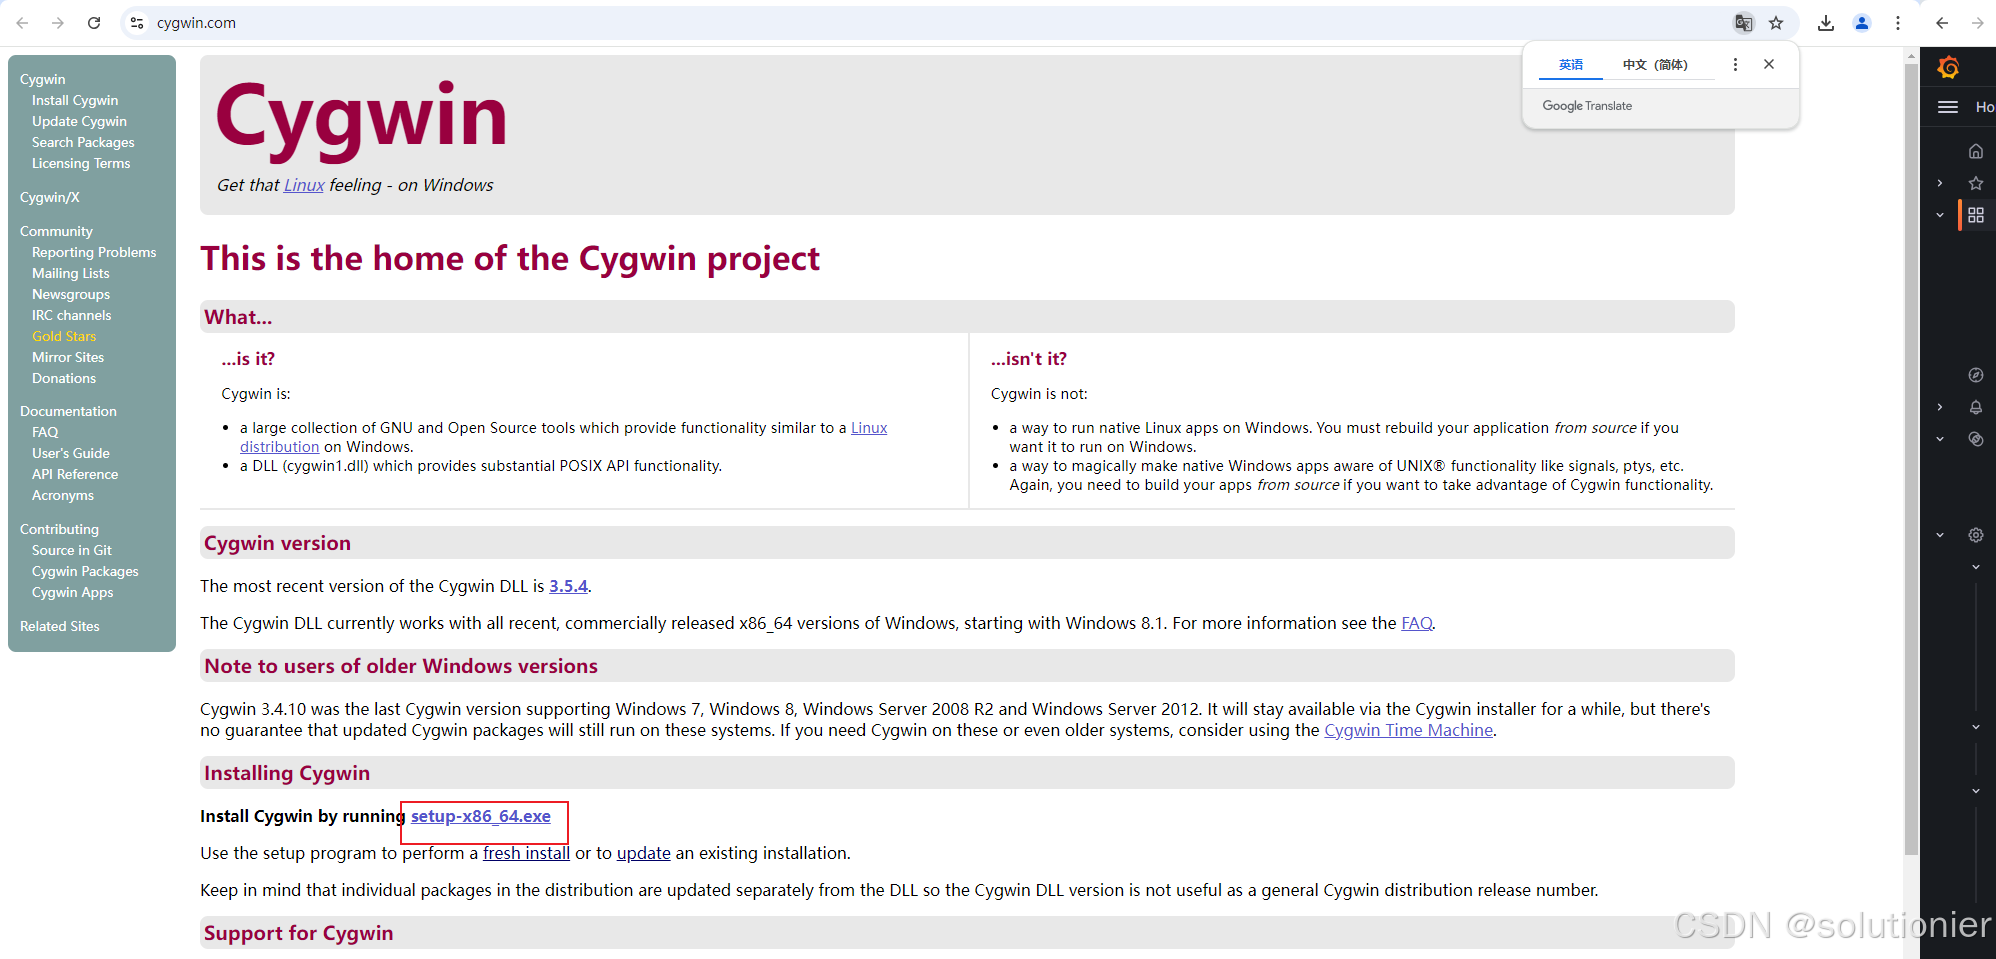Open Donations in sidebar
1996x959 pixels.
(x=64, y=378)
